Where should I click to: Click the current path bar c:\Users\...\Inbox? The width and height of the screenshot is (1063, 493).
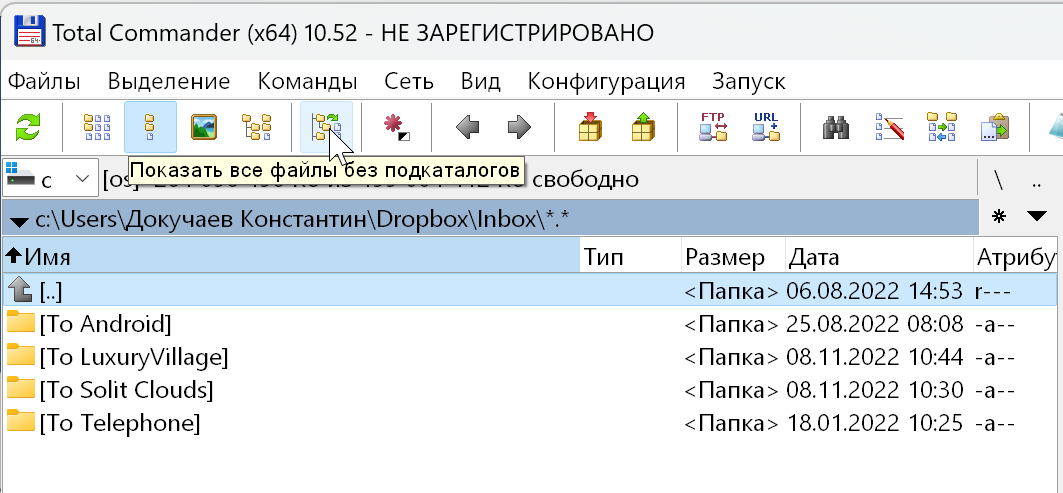[x=492, y=218]
